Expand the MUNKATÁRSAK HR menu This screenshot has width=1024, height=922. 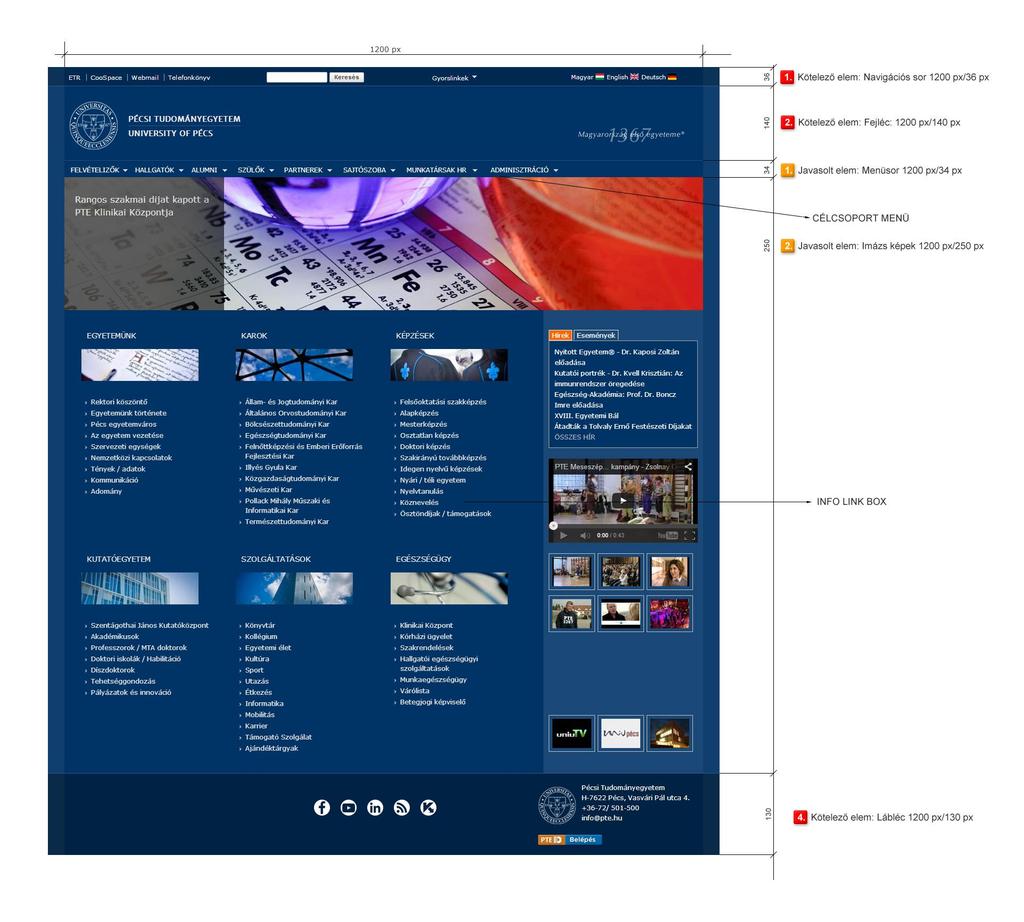point(441,170)
